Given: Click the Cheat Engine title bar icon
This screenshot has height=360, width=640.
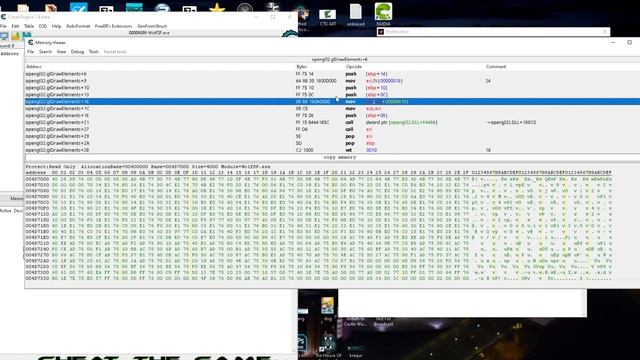Looking at the screenshot, I should pyautogui.click(x=3, y=17).
